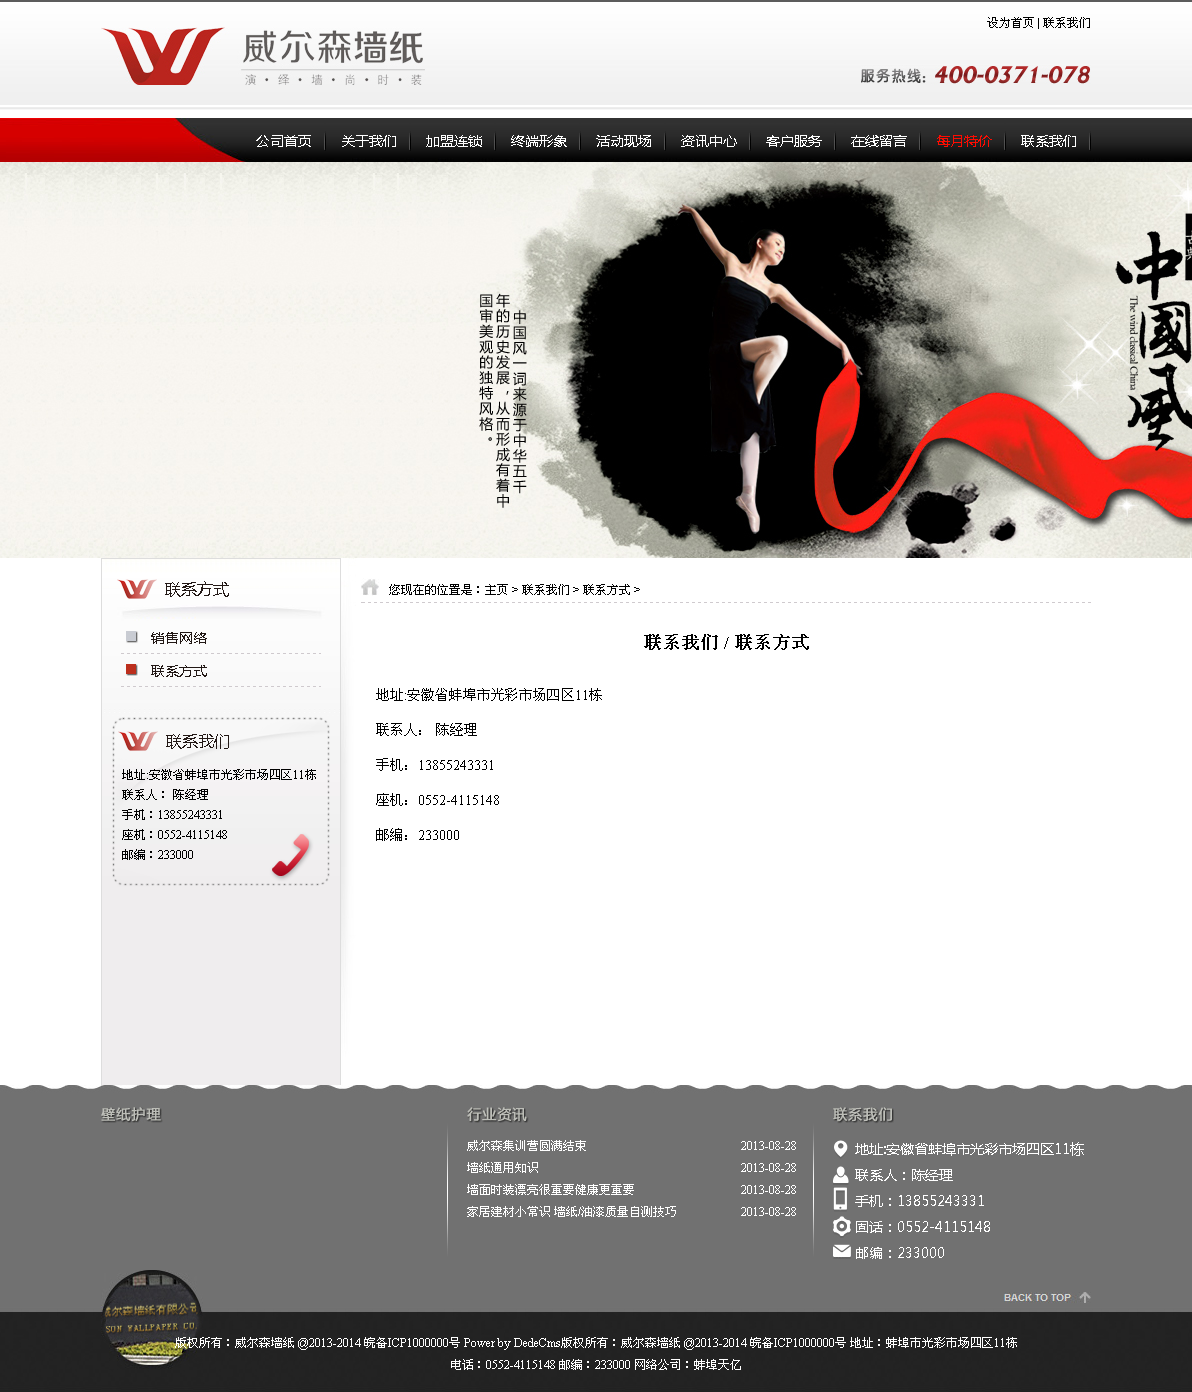The image size is (1192, 1392).
Task: Click the landline icon beside 固话
Action: [x=841, y=1226]
